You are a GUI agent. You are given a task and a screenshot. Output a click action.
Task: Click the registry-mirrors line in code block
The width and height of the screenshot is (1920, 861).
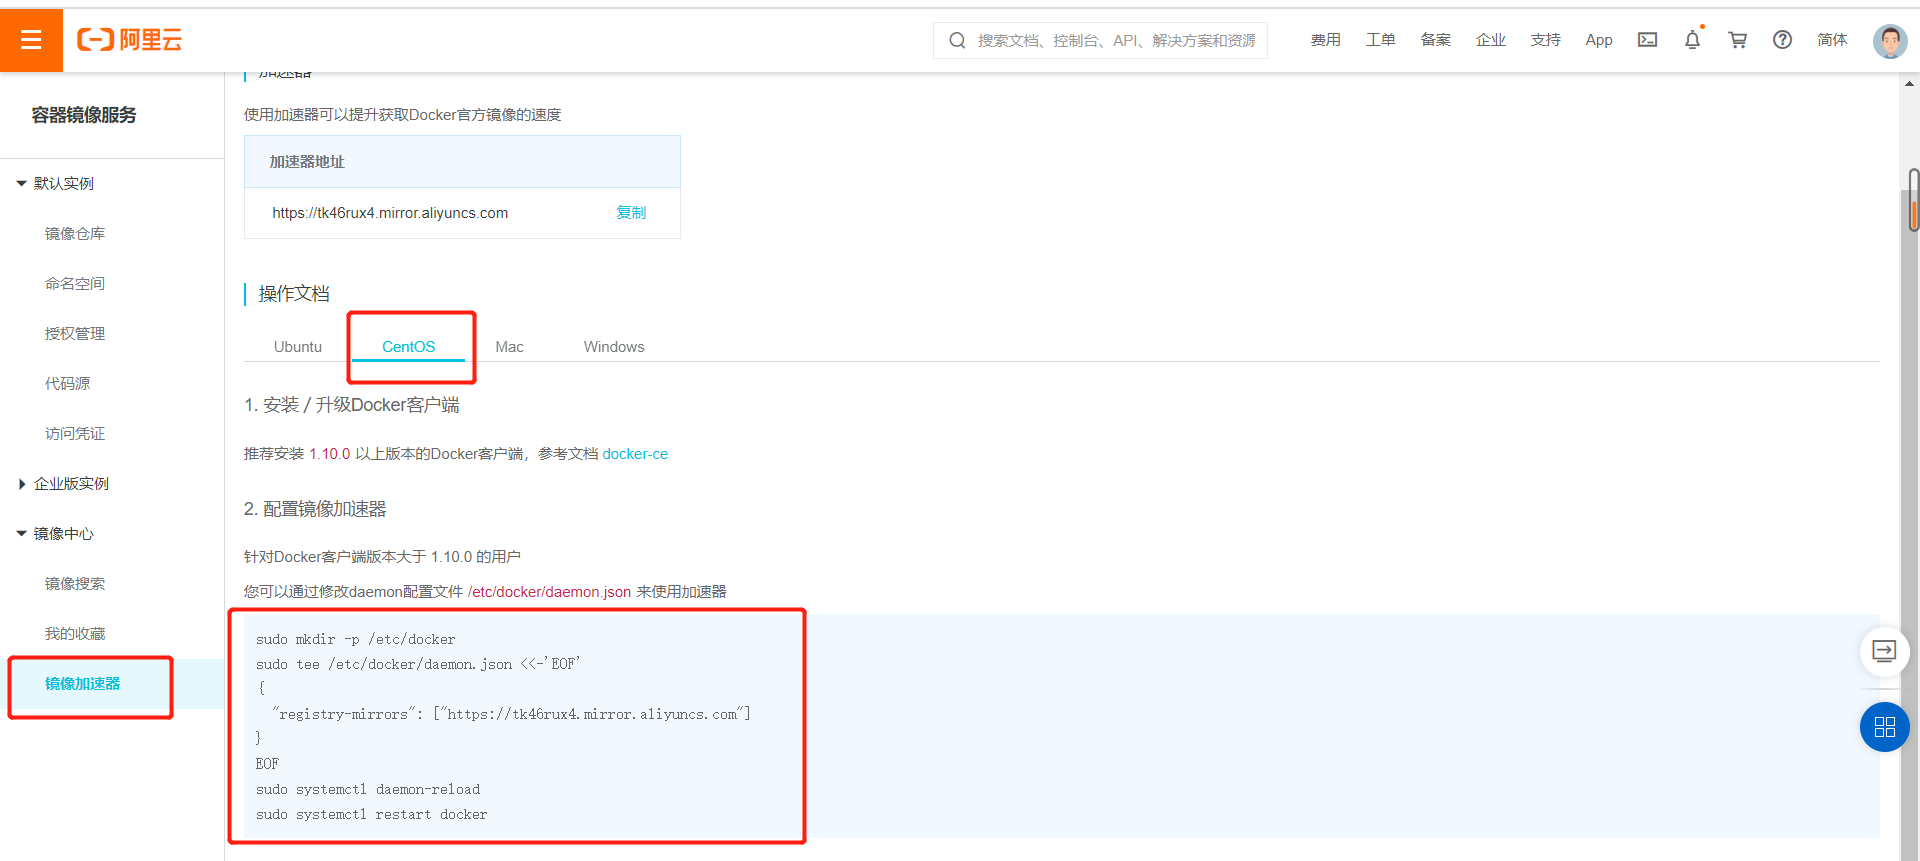[x=511, y=714]
